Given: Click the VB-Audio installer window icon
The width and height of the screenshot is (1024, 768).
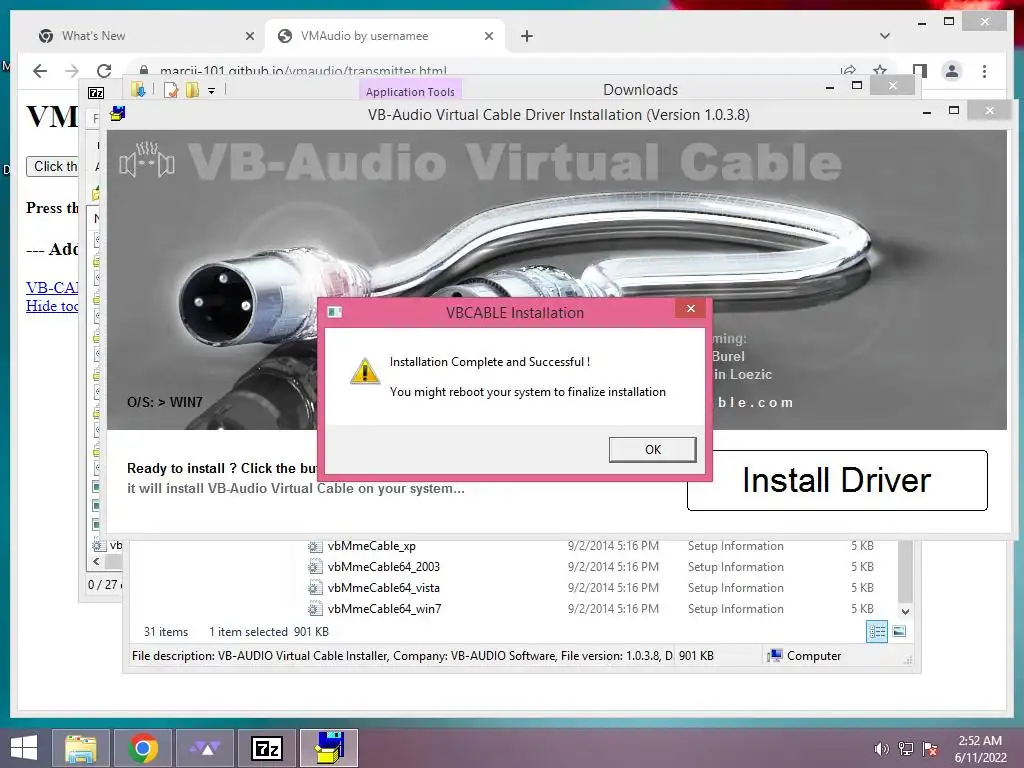Looking at the screenshot, I should 118,114.
